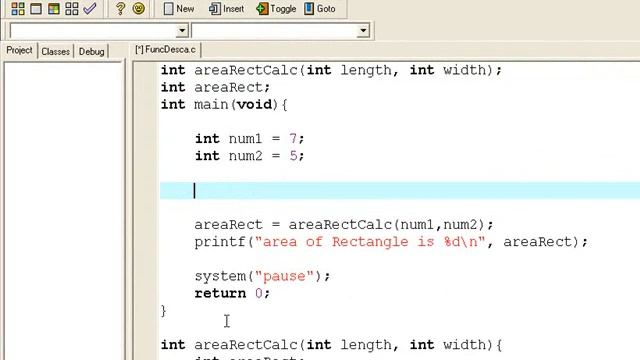Click the 'int num2 = 5;' line
Screen dimensions: 640x360
(249, 156)
